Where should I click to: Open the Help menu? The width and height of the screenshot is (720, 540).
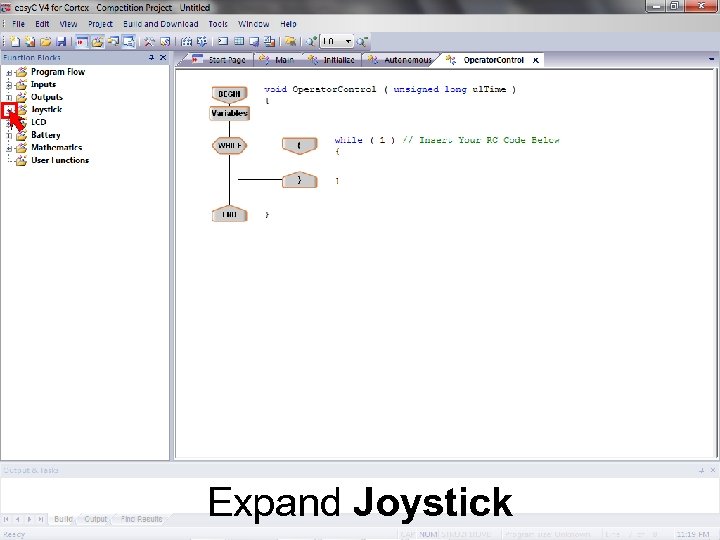pos(288,24)
